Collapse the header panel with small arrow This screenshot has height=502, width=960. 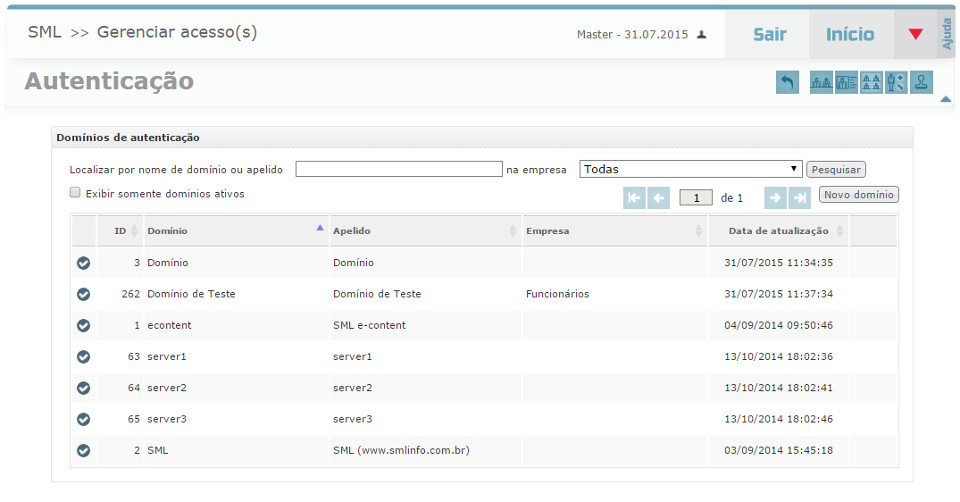(945, 99)
